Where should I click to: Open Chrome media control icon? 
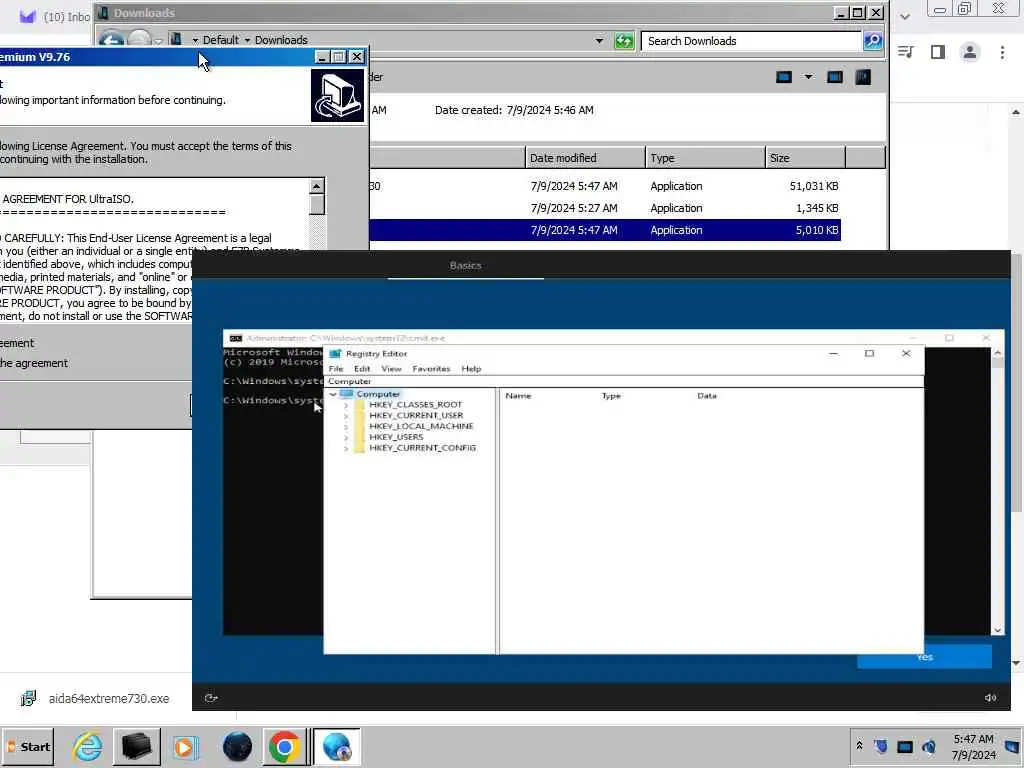tap(905, 52)
